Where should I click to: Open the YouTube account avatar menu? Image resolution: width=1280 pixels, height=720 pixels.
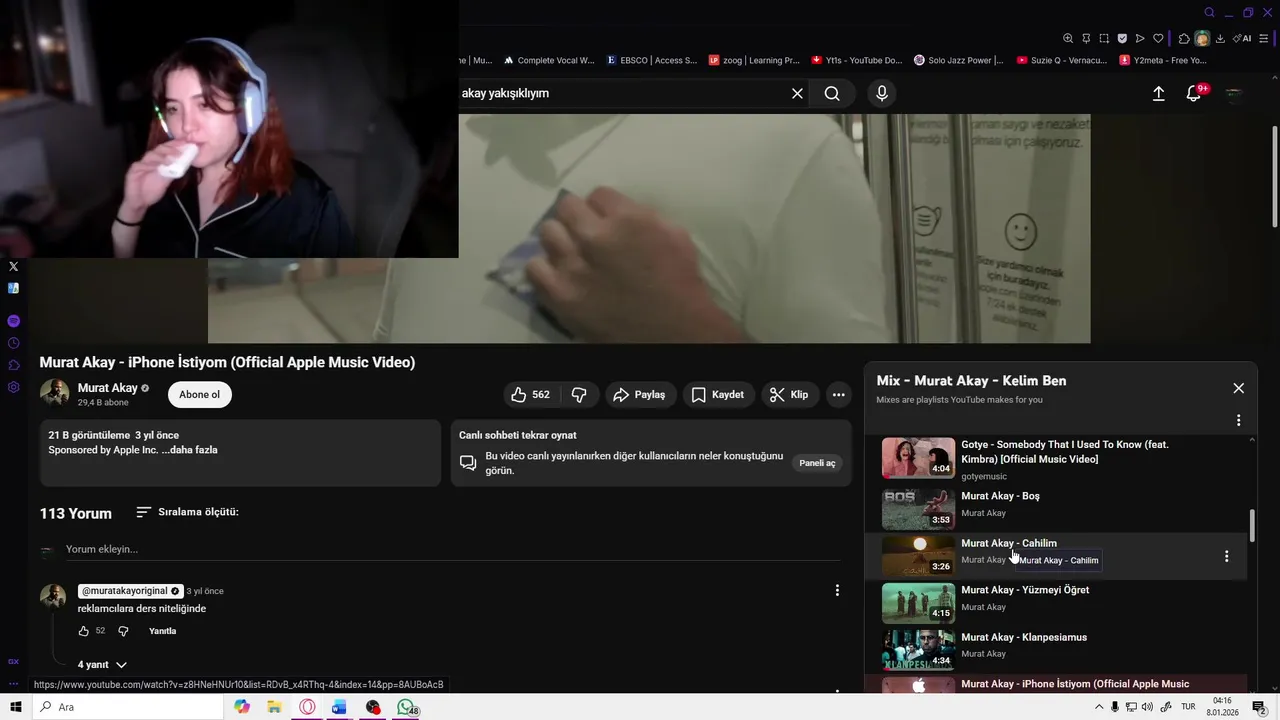click(1234, 93)
